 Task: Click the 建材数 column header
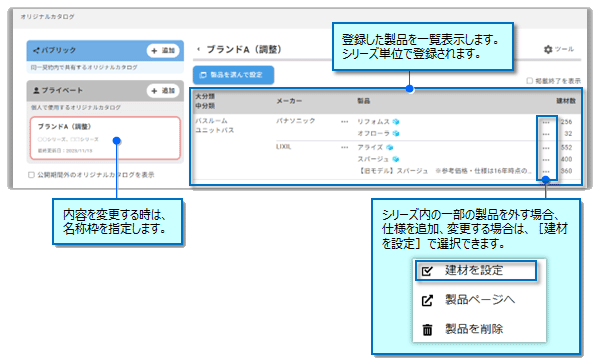pos(566,101)
